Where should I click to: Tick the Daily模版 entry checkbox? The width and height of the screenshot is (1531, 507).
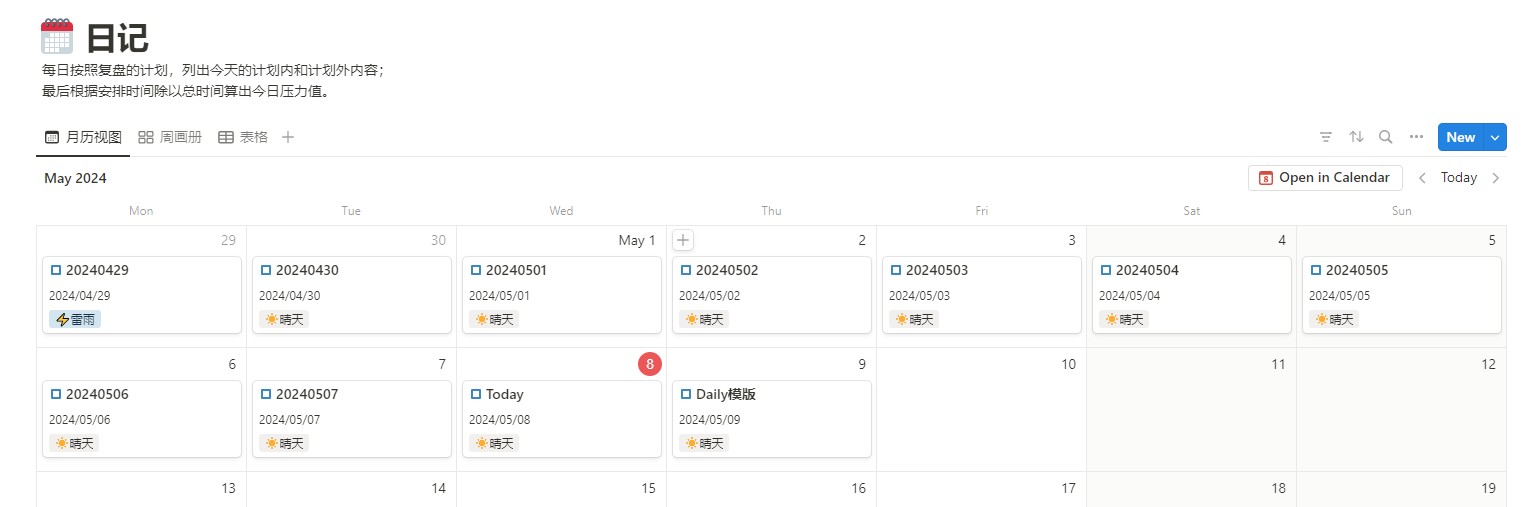pos(686,394)
